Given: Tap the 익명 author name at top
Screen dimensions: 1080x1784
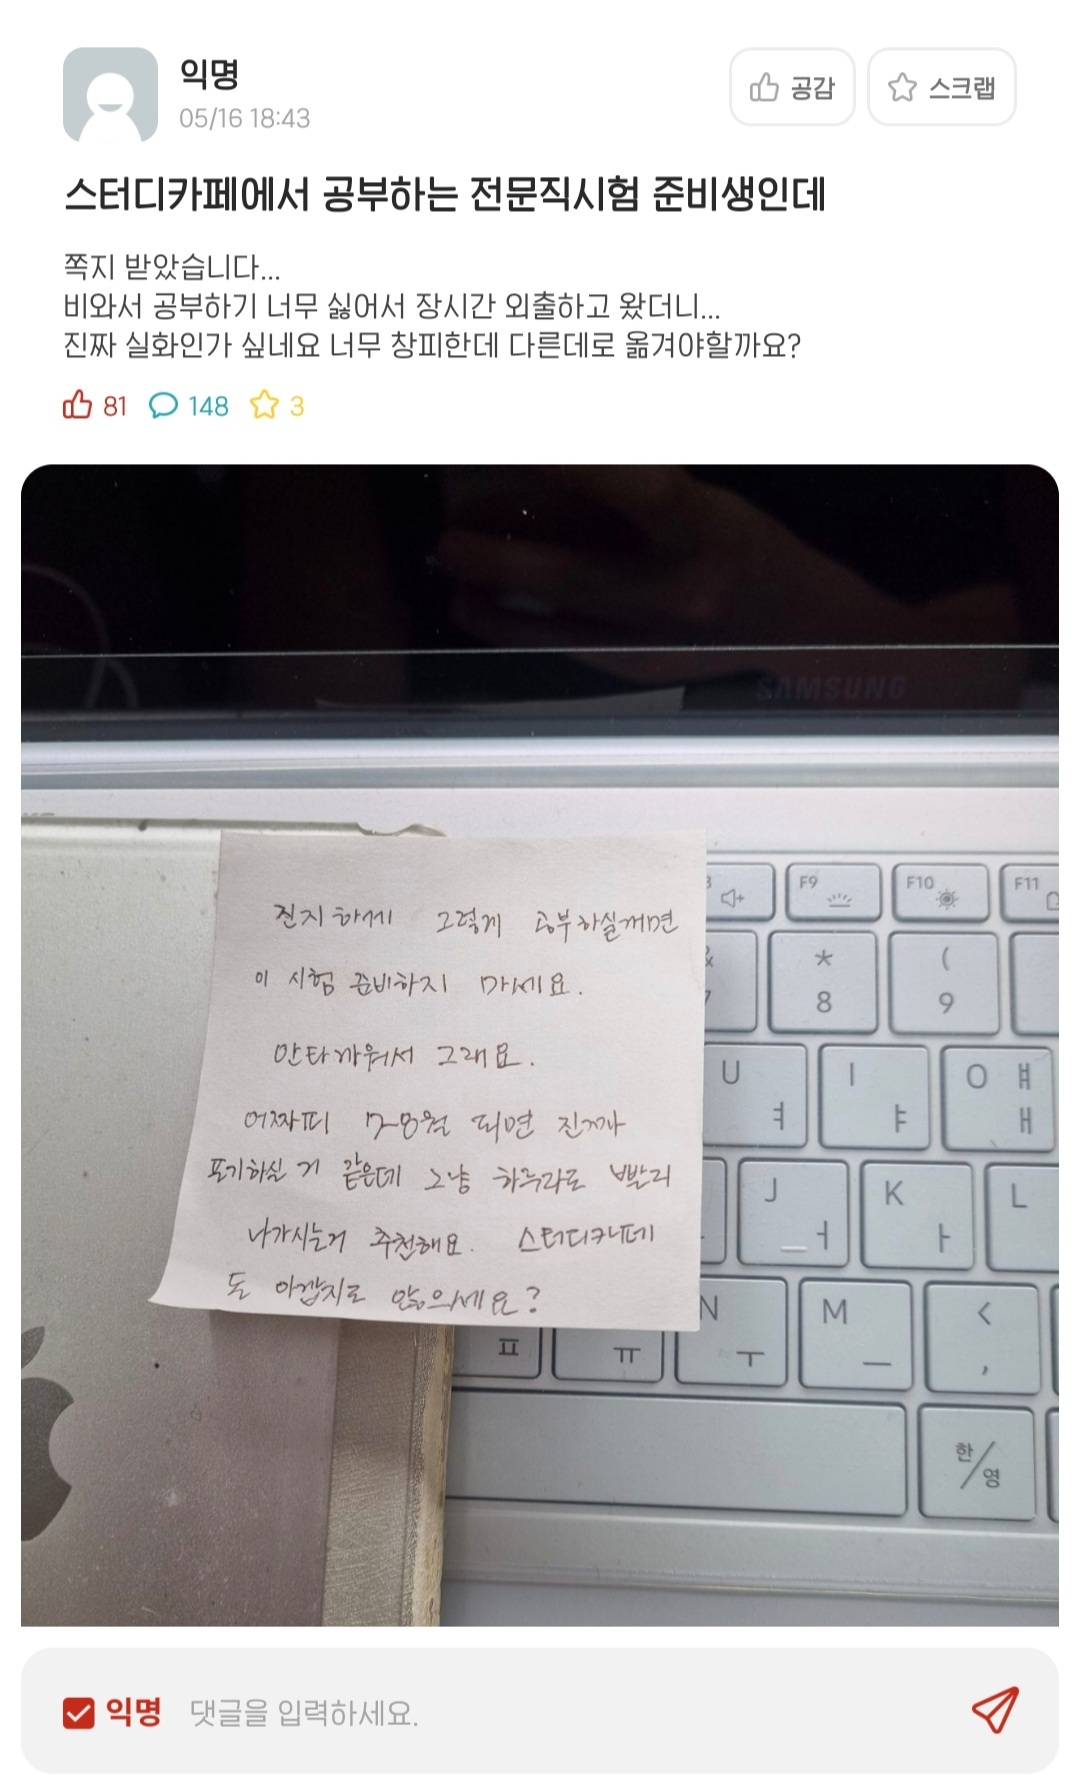Looking at the screenshot, I should pyautogui.click(x=209, y=73).
